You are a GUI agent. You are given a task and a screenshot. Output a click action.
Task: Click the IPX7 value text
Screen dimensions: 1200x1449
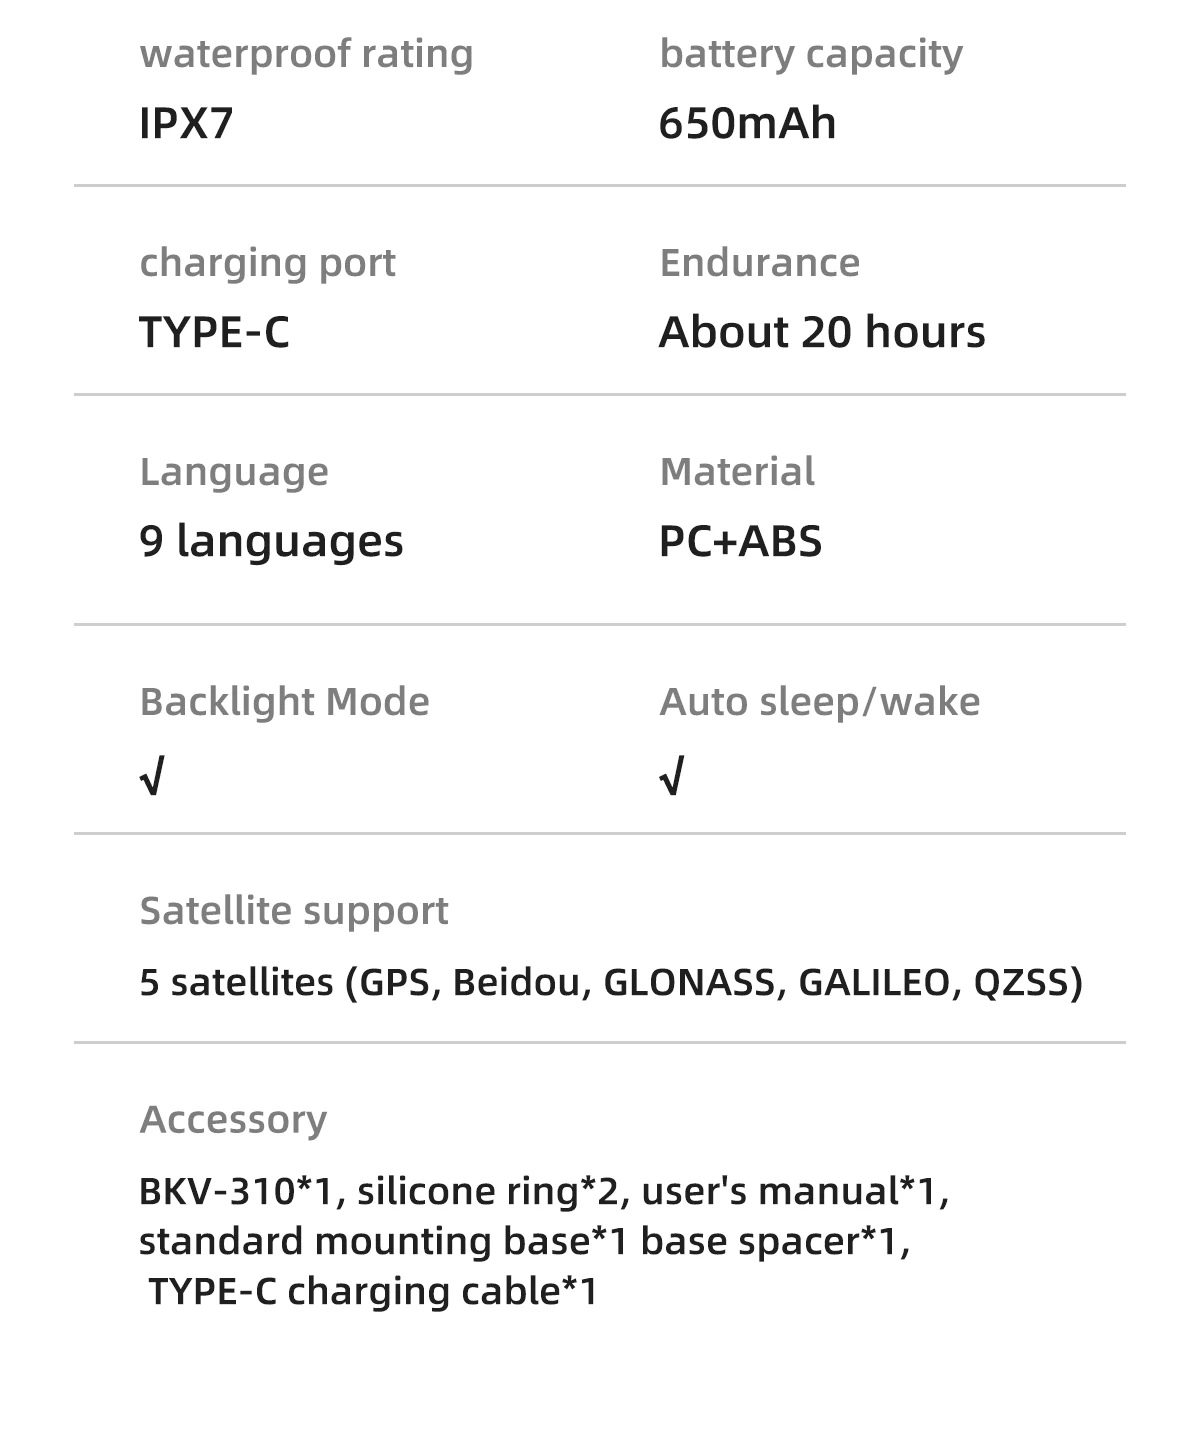(186, 123)
